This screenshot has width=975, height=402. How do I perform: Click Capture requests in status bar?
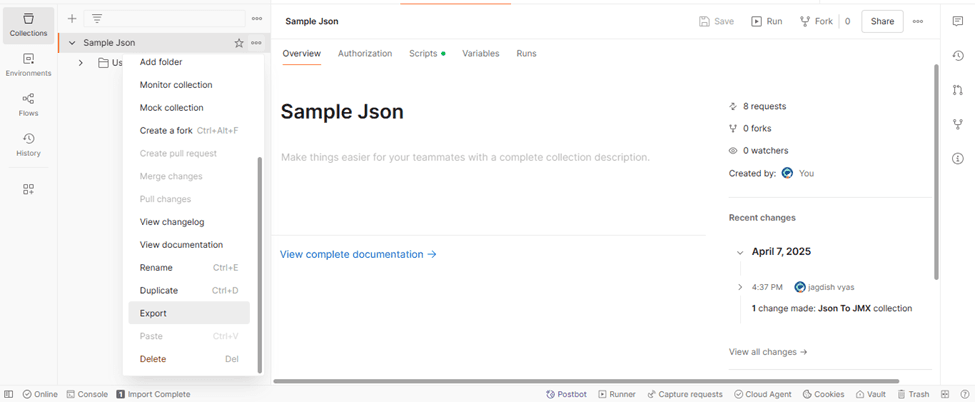click(685, 395)
